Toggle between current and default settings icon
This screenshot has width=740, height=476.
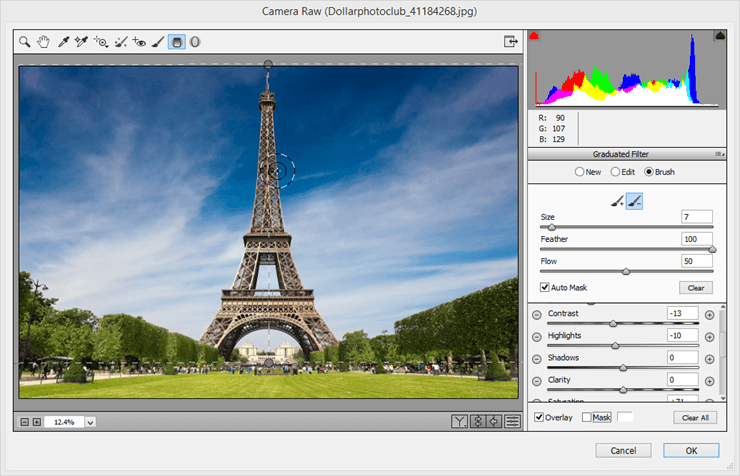513,421
